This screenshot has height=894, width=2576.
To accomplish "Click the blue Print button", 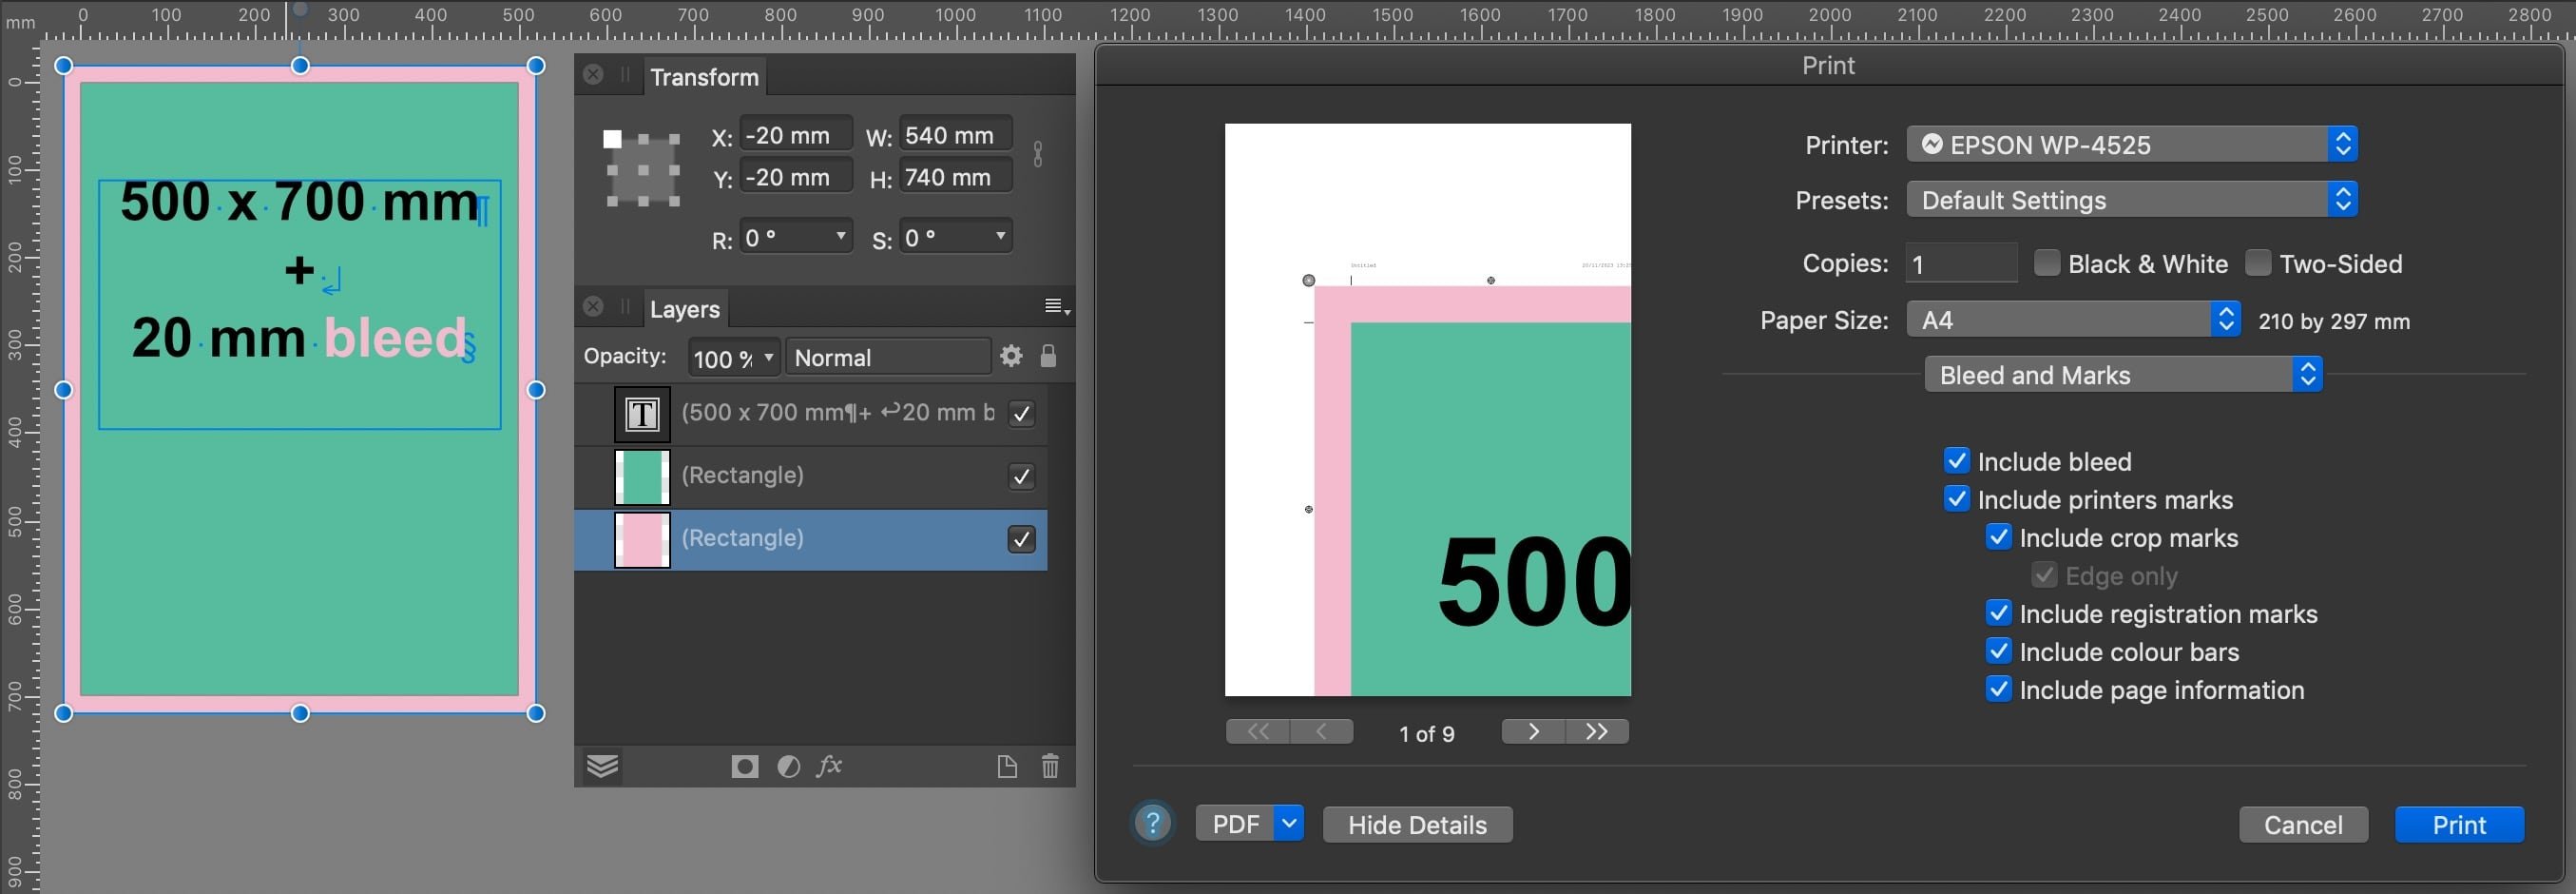I will coord(2459,825).
